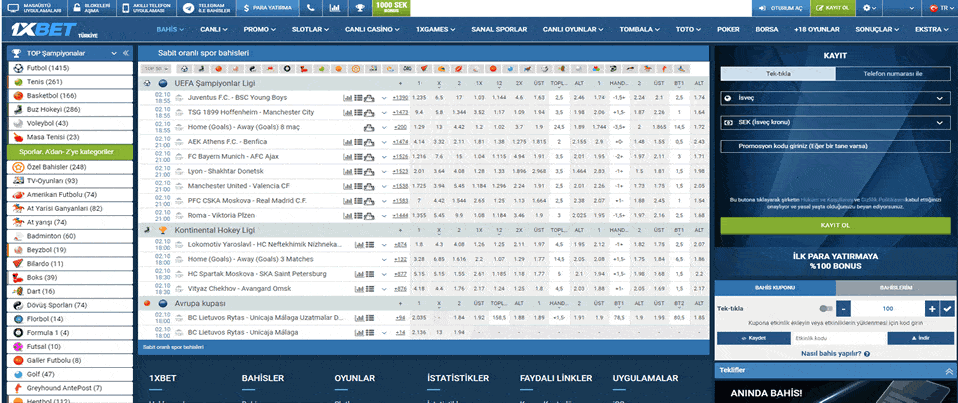
Task: Open statistics chart for Lokomotiv Yaroslavl match
Action: click(359, 245)
